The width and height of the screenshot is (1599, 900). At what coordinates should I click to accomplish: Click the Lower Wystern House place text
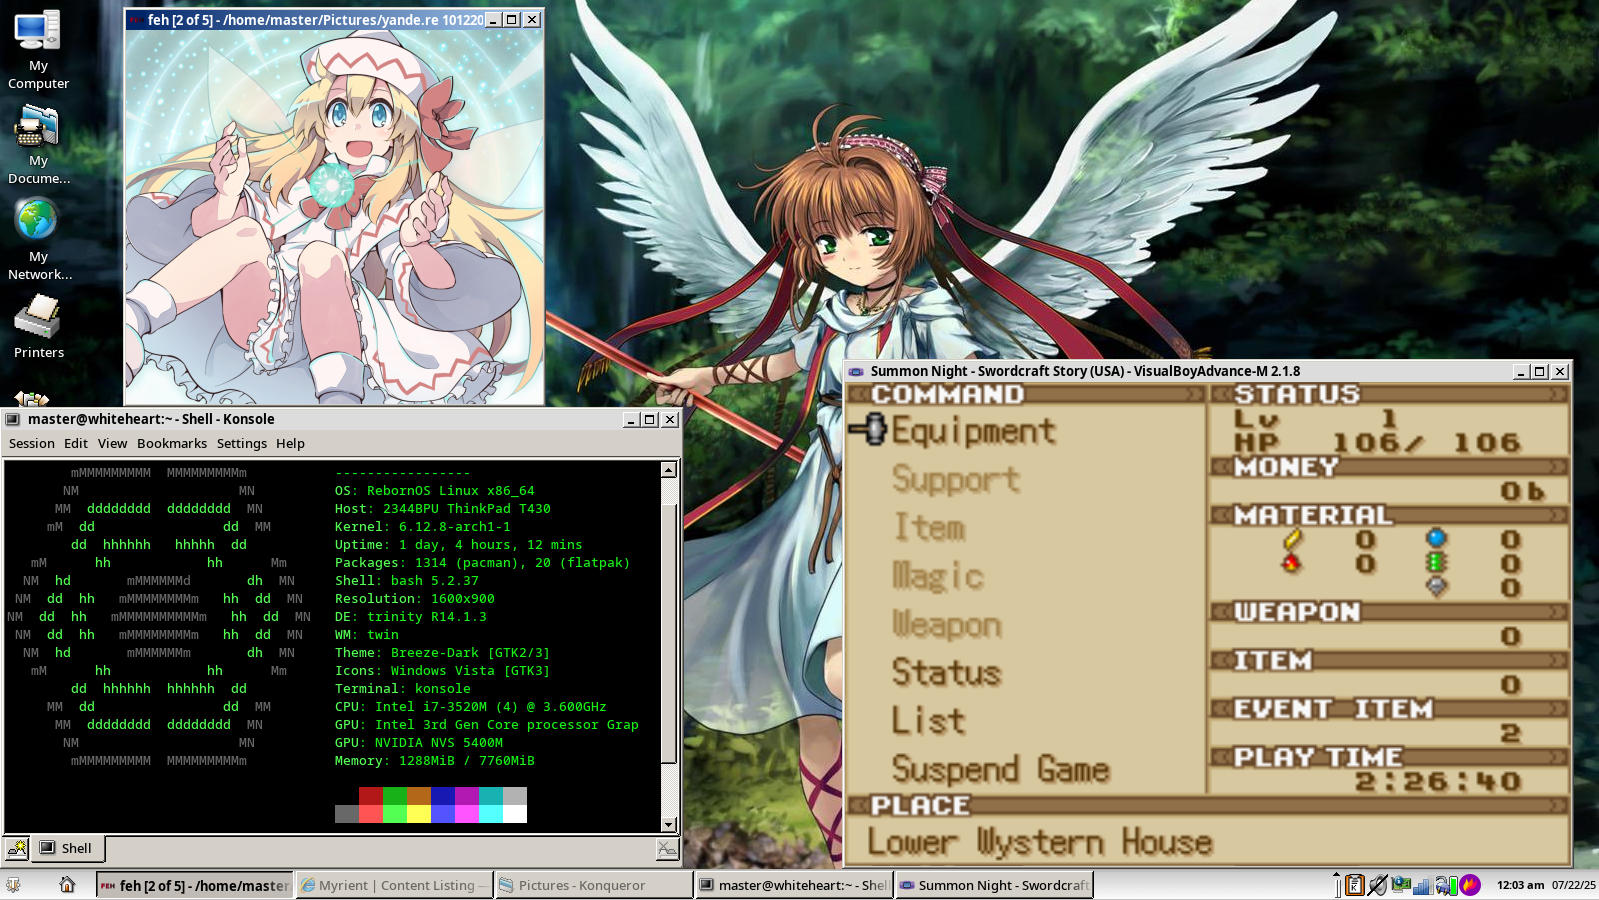[x=1040, y=842]
